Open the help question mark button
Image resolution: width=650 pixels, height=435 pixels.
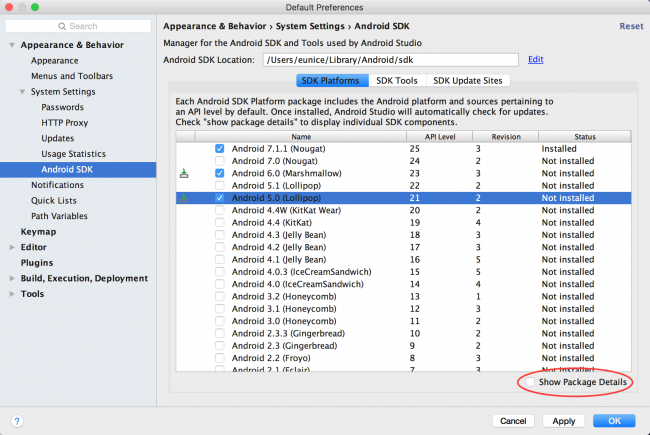pyautogui.click(x=17, y=421)
